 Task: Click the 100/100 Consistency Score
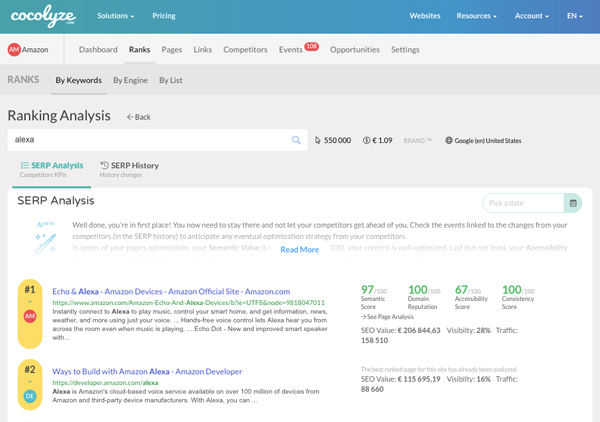pos(518,297)
